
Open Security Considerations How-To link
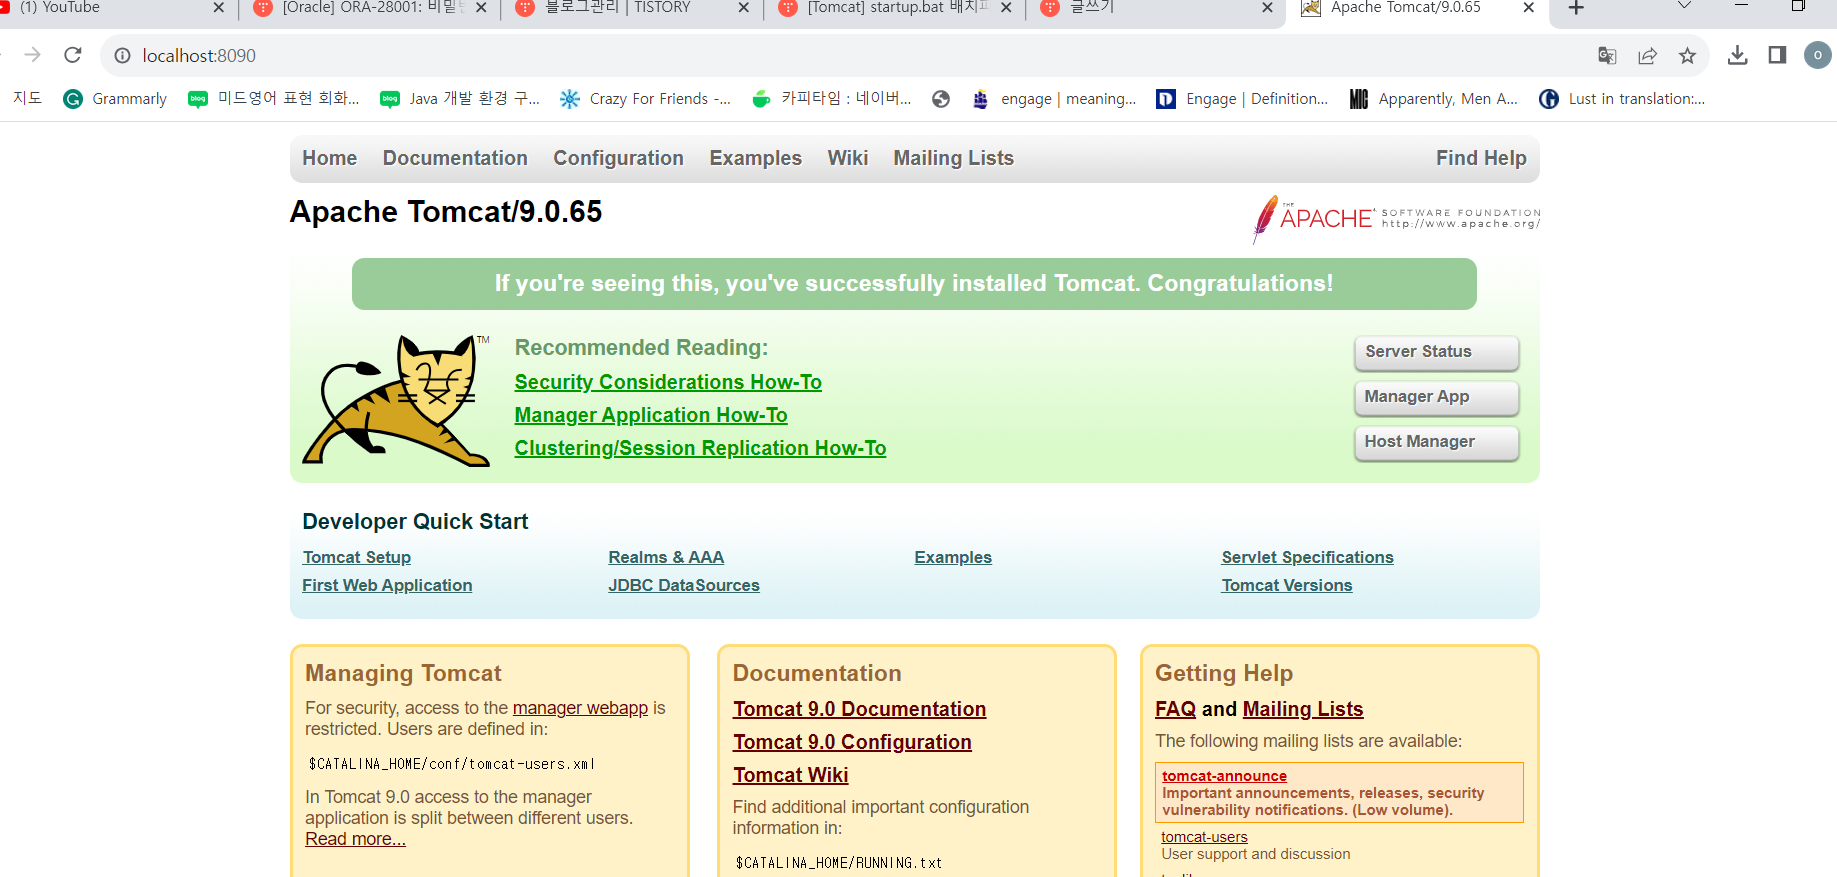pos(668,382)
